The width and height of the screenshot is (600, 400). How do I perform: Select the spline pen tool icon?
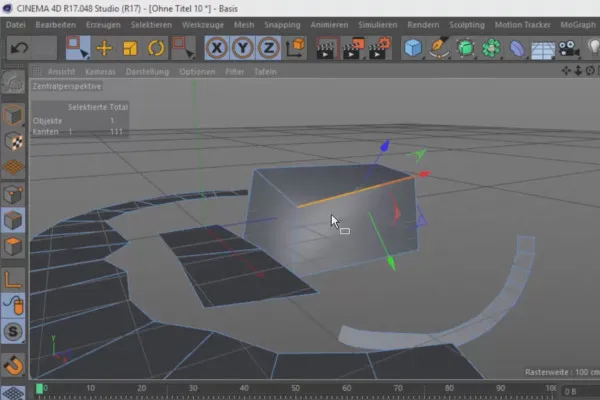[x=439, y=48]
